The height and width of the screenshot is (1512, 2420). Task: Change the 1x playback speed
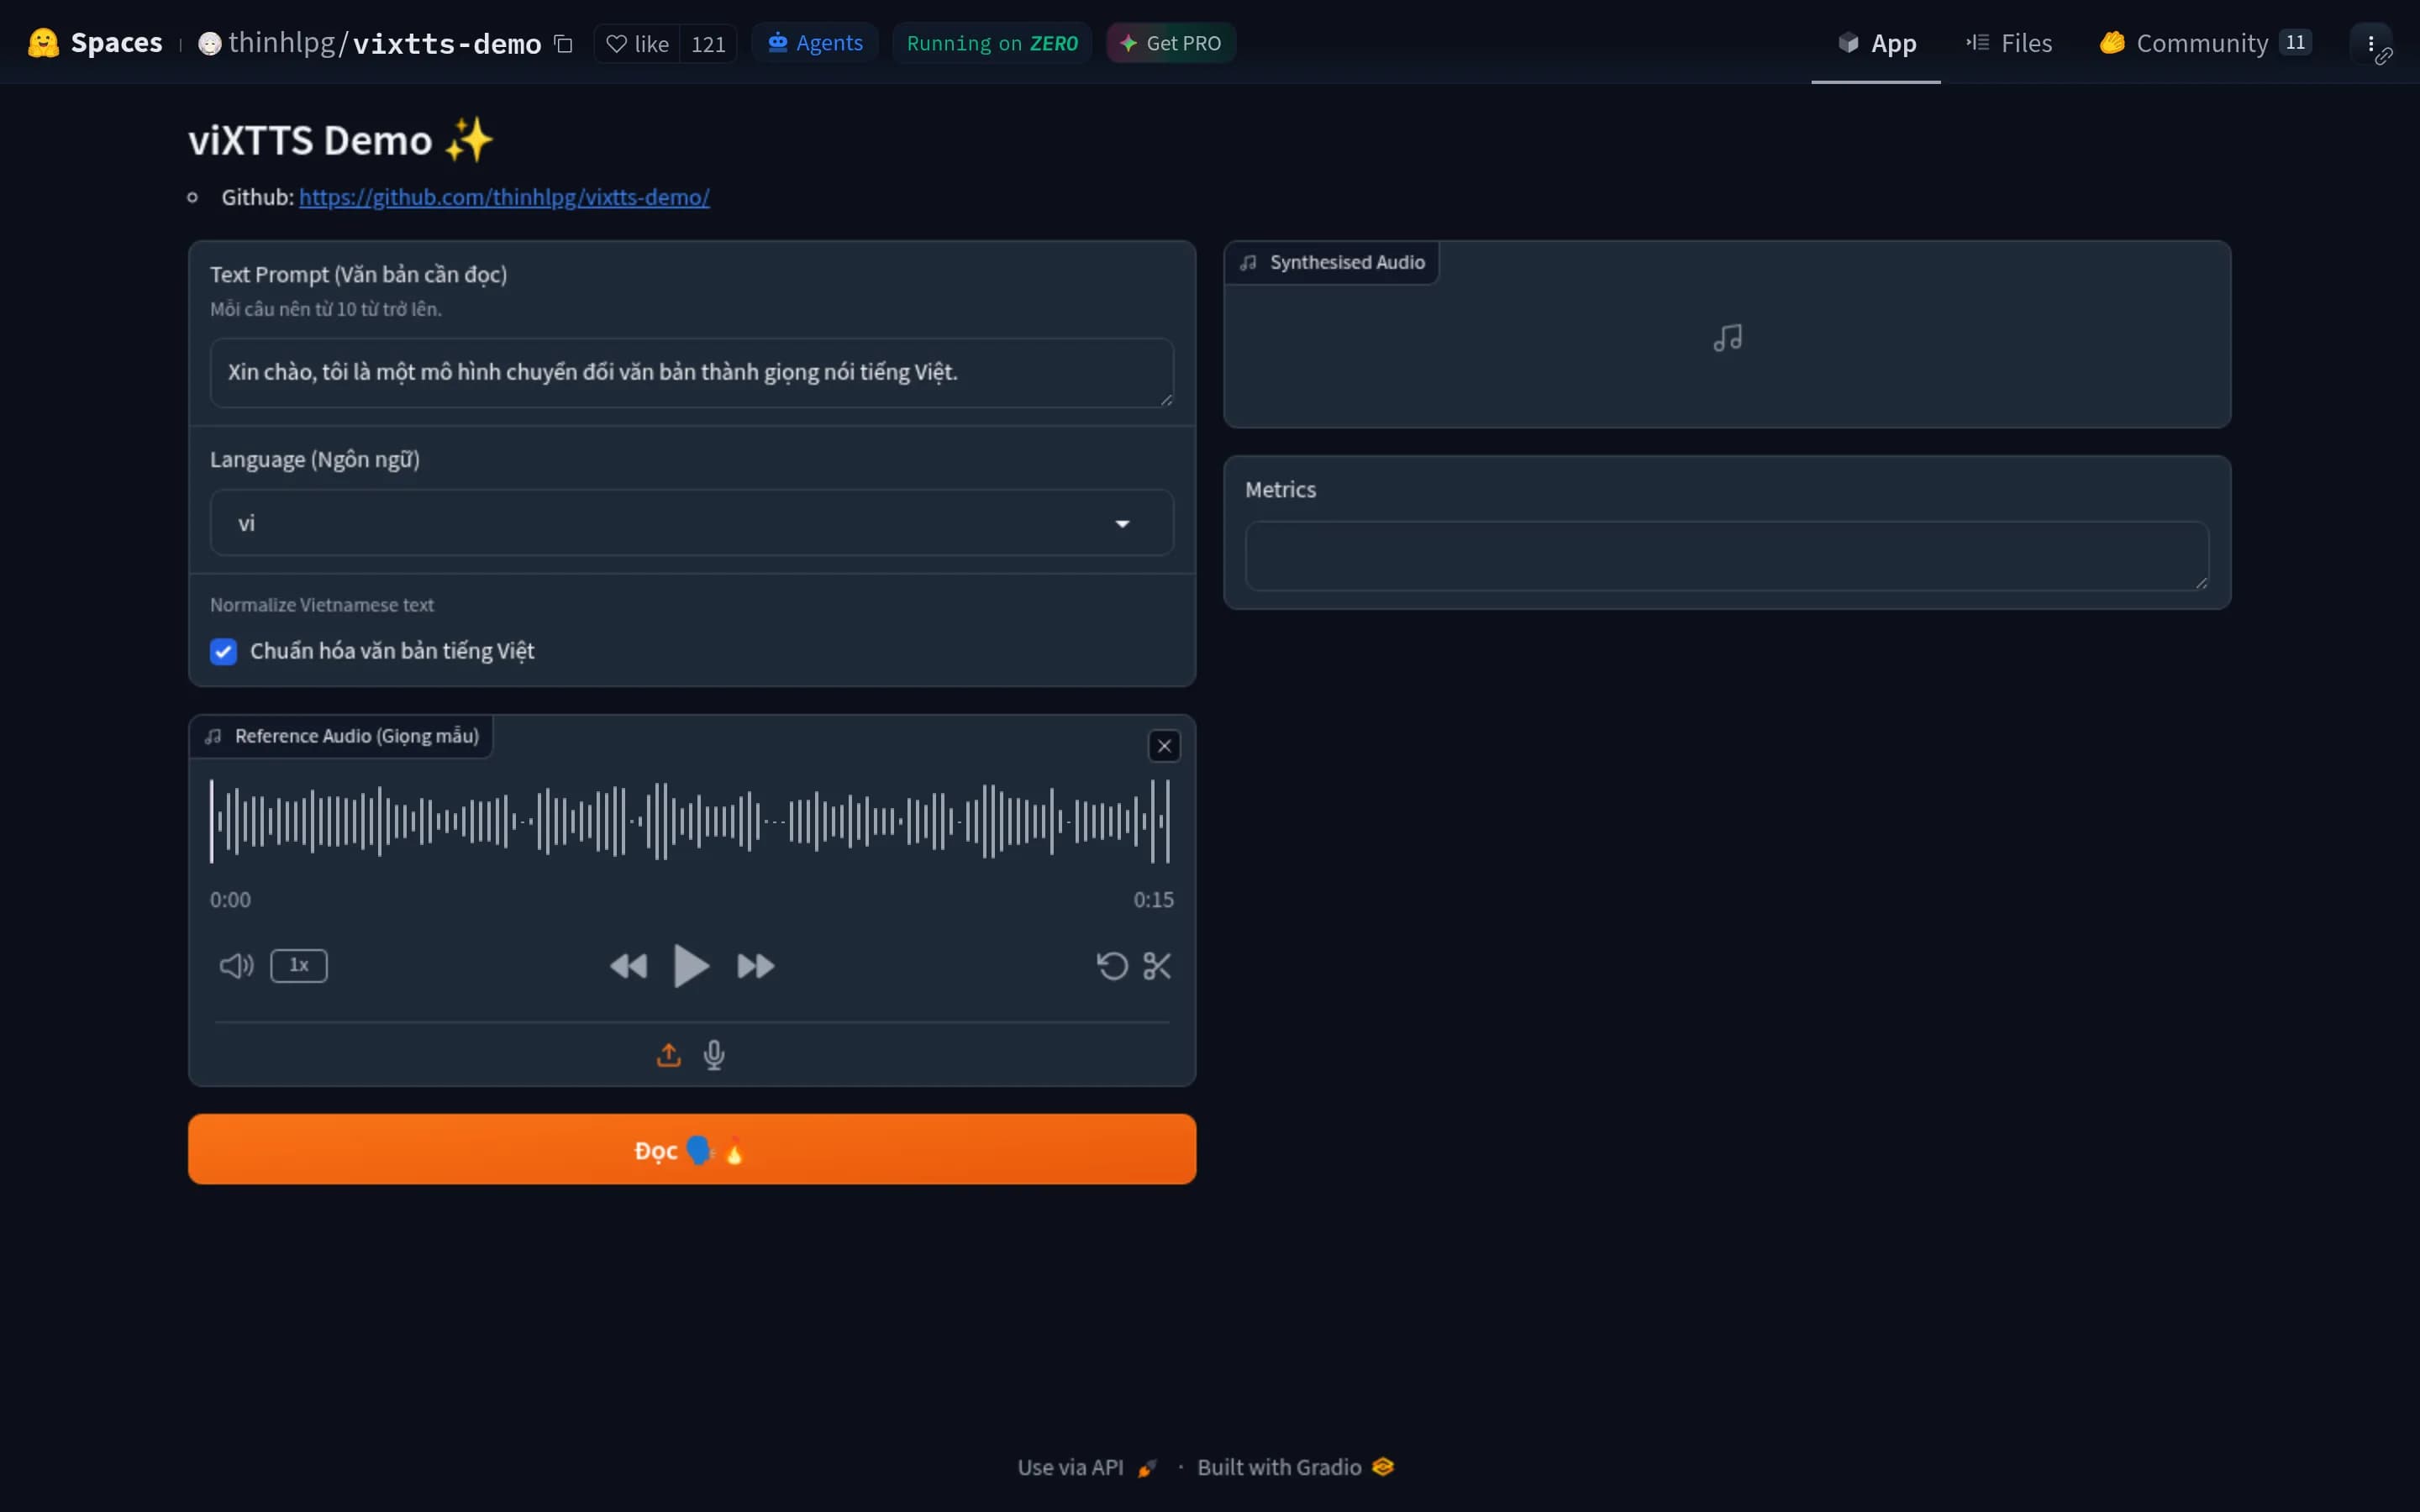pos(299,965)
